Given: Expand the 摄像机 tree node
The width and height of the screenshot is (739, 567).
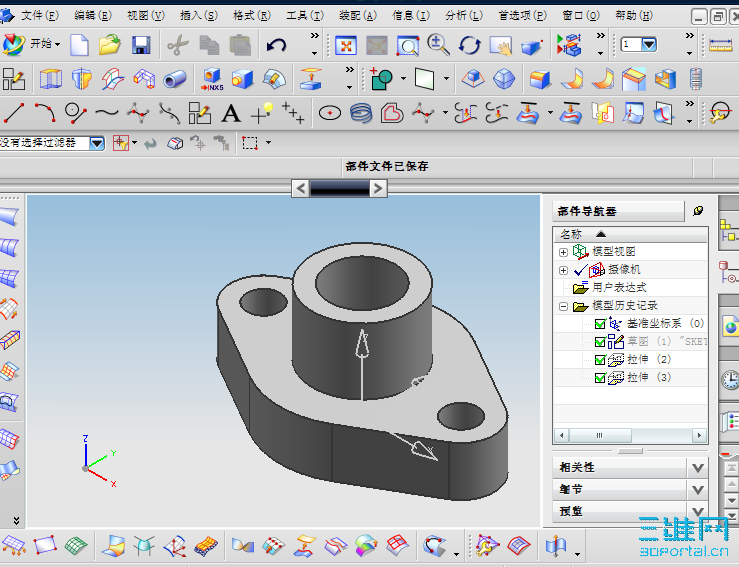Looking at the screenshot, I should pos(563,271).
